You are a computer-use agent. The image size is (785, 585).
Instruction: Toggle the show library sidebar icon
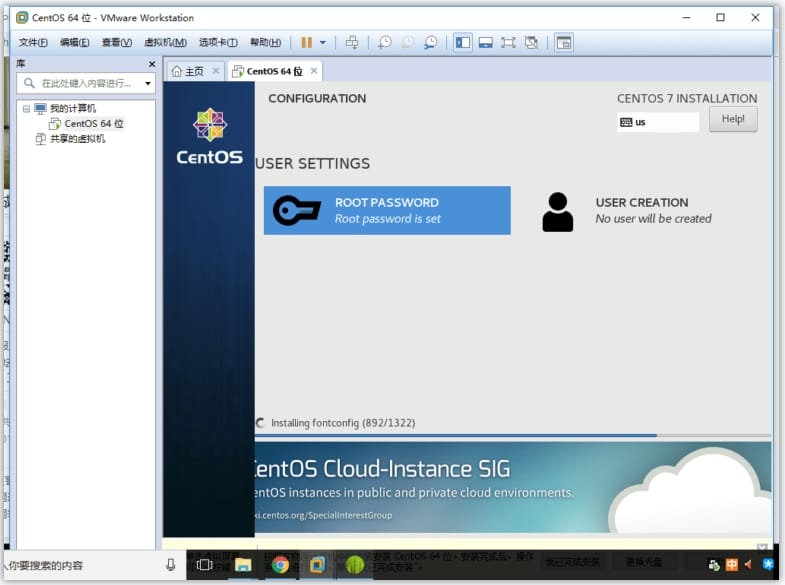tap(462, 42)
